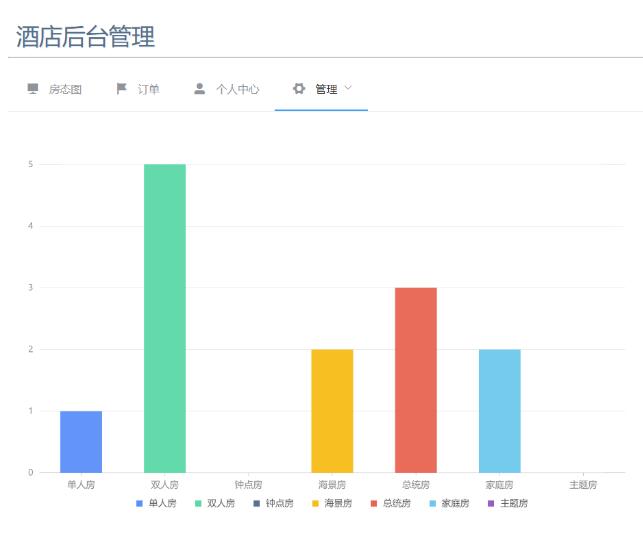Screen dimensions: 643x543
Task: Click the 双人房 x-axis label
Action: click(x=165, y=485)
